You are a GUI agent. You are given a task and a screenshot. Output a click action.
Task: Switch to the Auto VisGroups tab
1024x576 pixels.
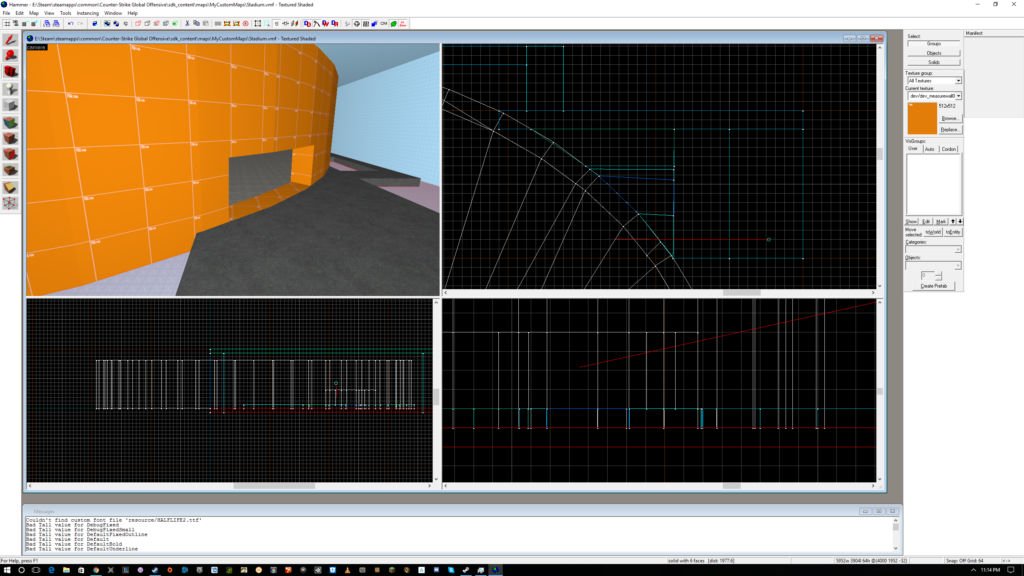click(x=930, y=150)
